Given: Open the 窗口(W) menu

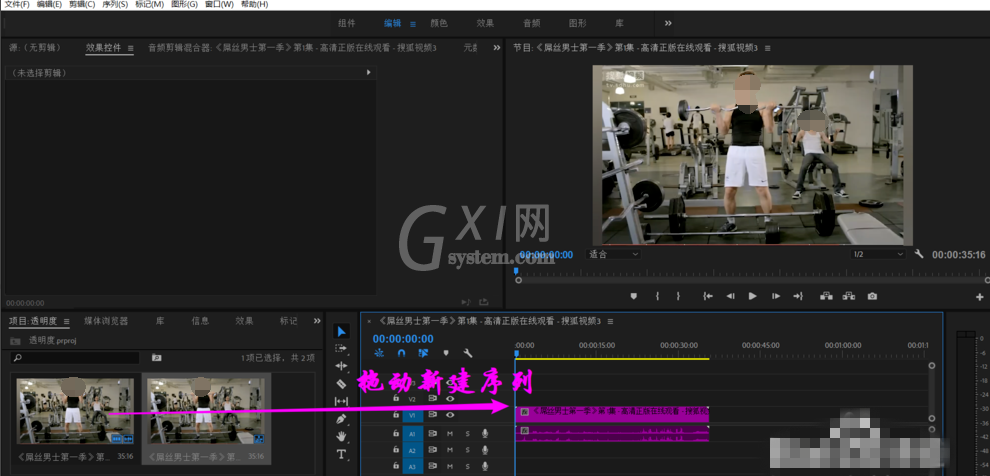Looking at the screenshot, I should click(x=219, y=4).
